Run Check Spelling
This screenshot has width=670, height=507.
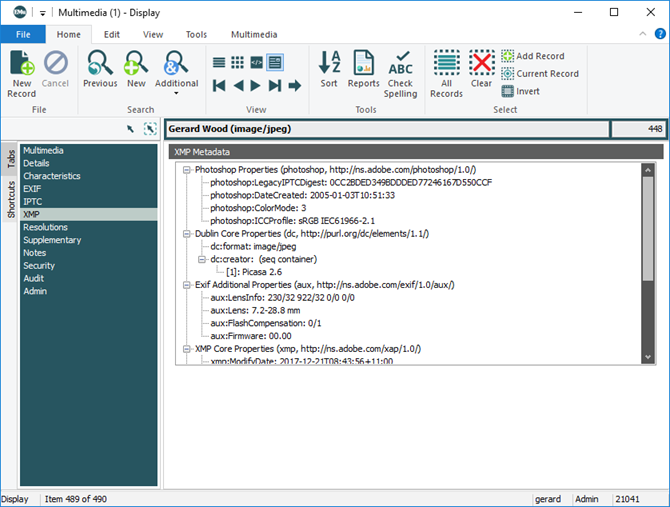tap(400, 66)
